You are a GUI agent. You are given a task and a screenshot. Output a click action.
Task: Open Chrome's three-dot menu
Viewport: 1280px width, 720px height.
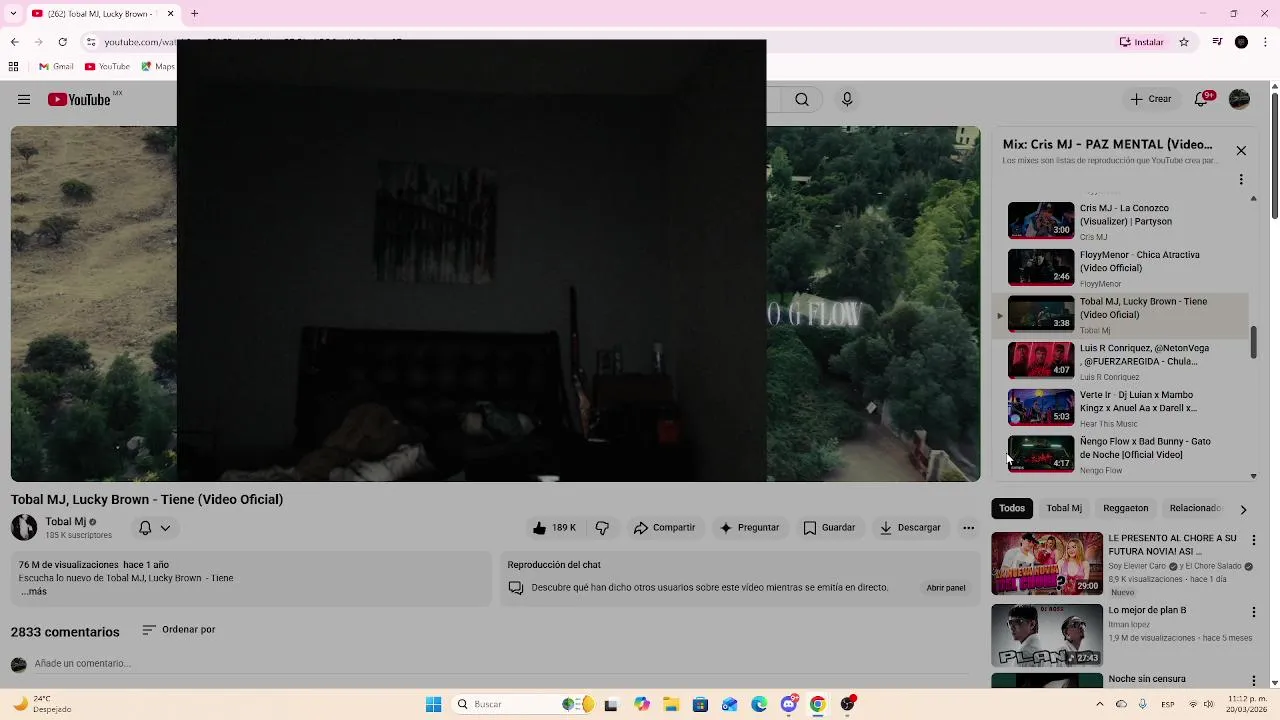pos(1265,42)
